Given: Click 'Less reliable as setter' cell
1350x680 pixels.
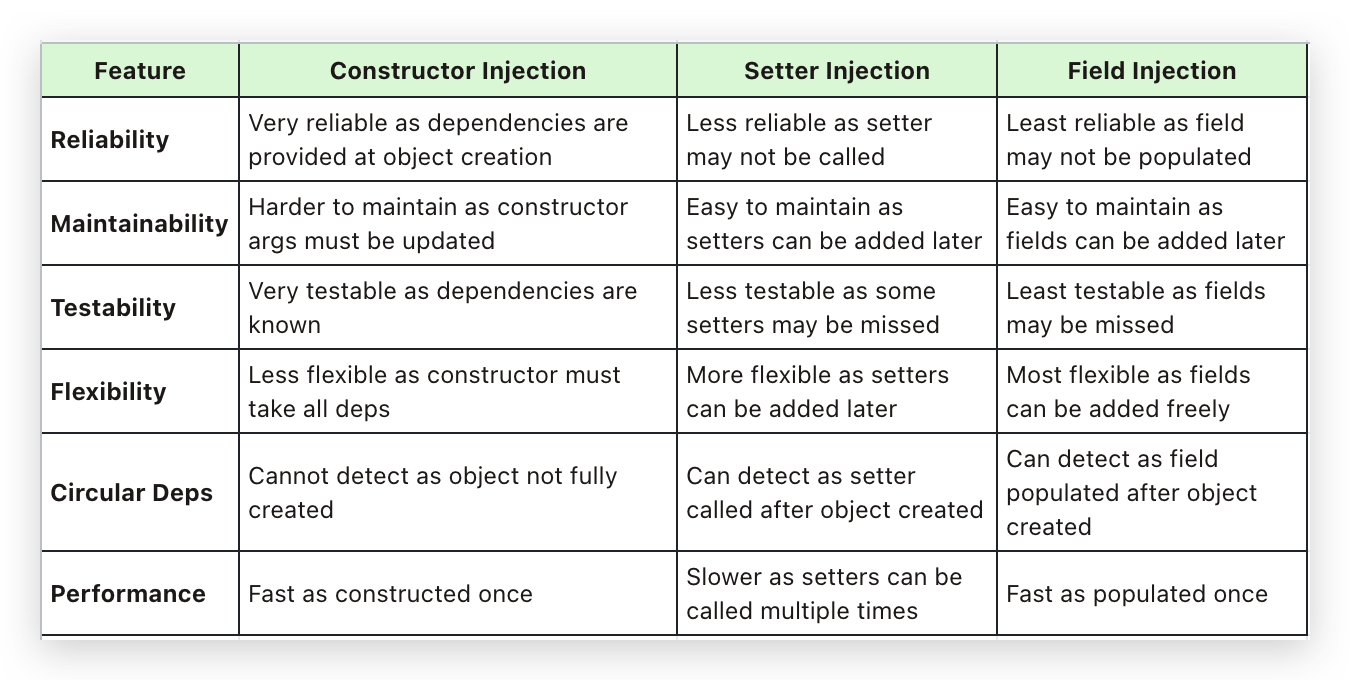Looking at the screenshot, I should coord(837,139).
